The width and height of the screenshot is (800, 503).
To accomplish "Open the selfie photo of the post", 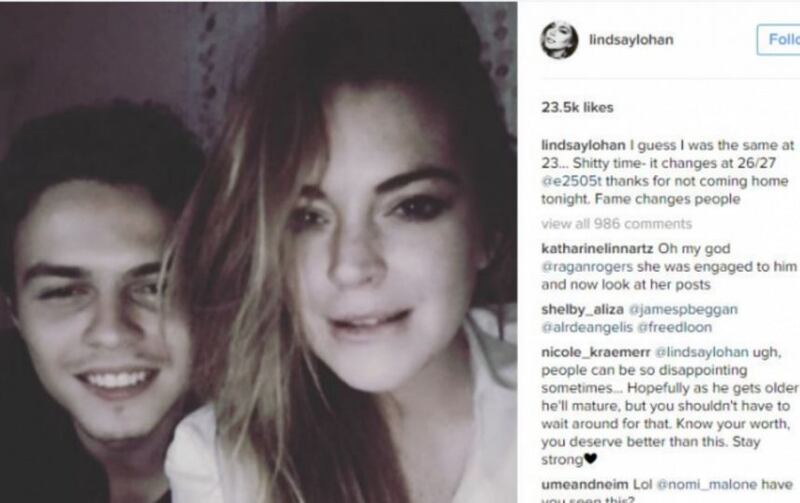I will point(259,253).
